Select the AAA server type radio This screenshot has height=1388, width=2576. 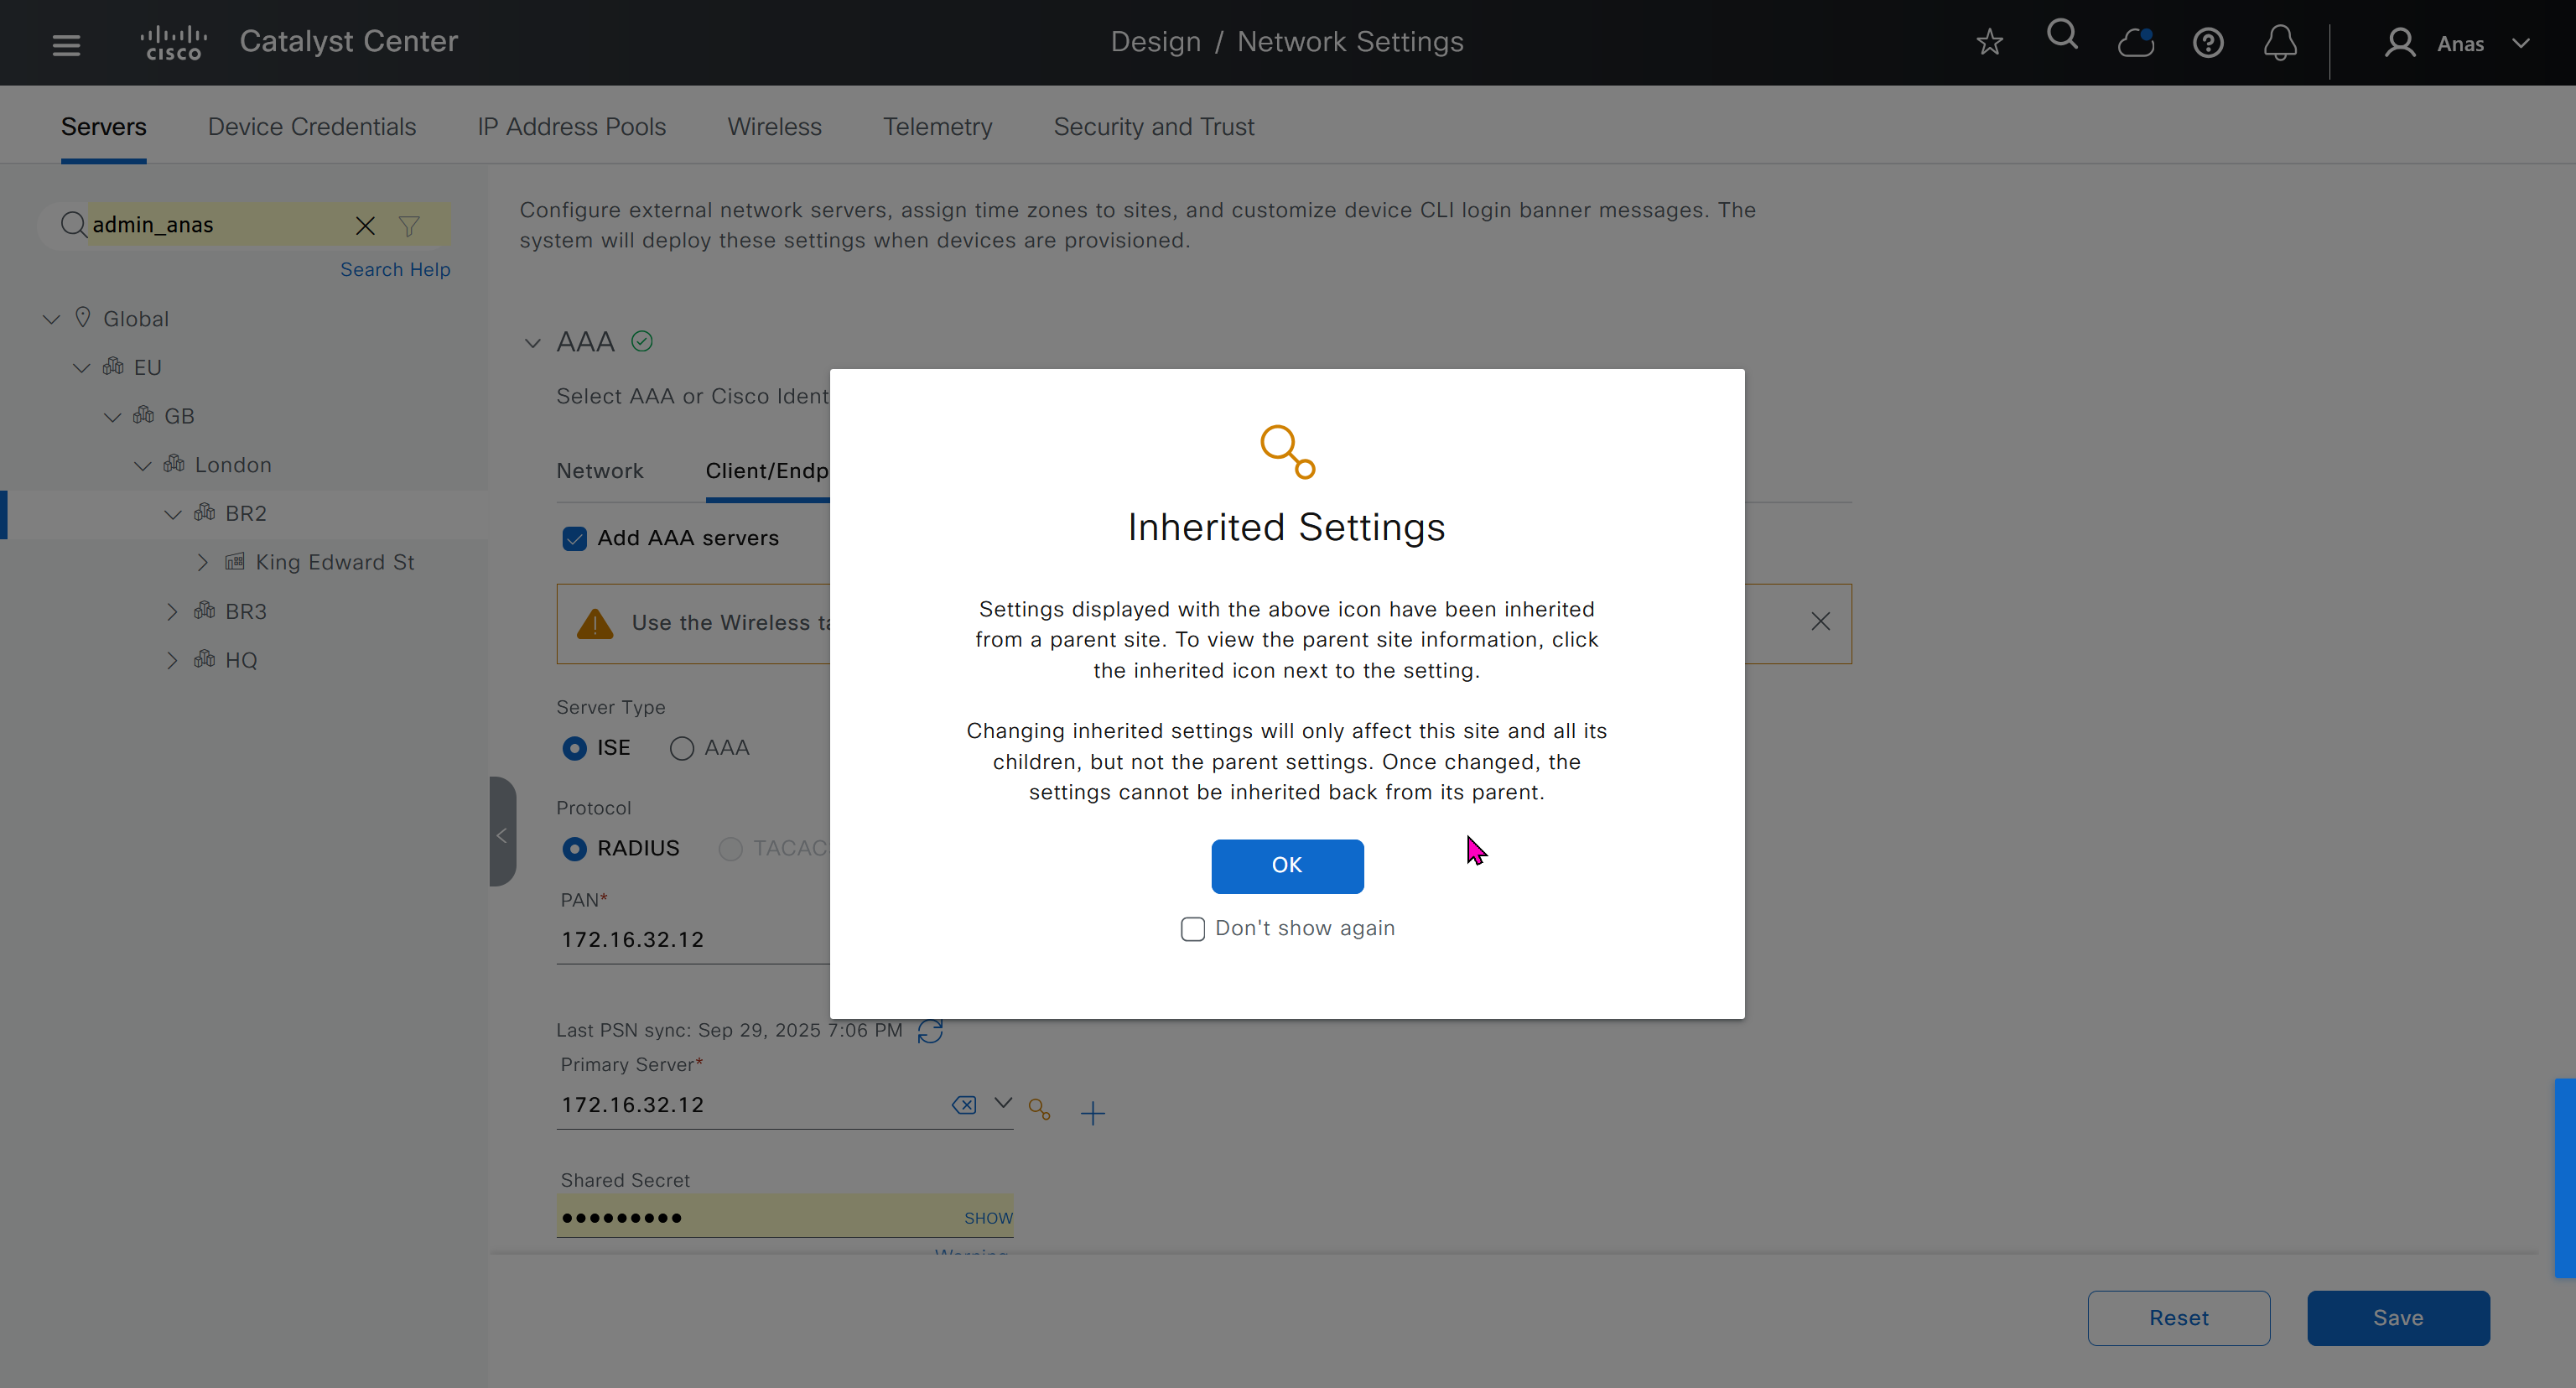click(682, 748)
